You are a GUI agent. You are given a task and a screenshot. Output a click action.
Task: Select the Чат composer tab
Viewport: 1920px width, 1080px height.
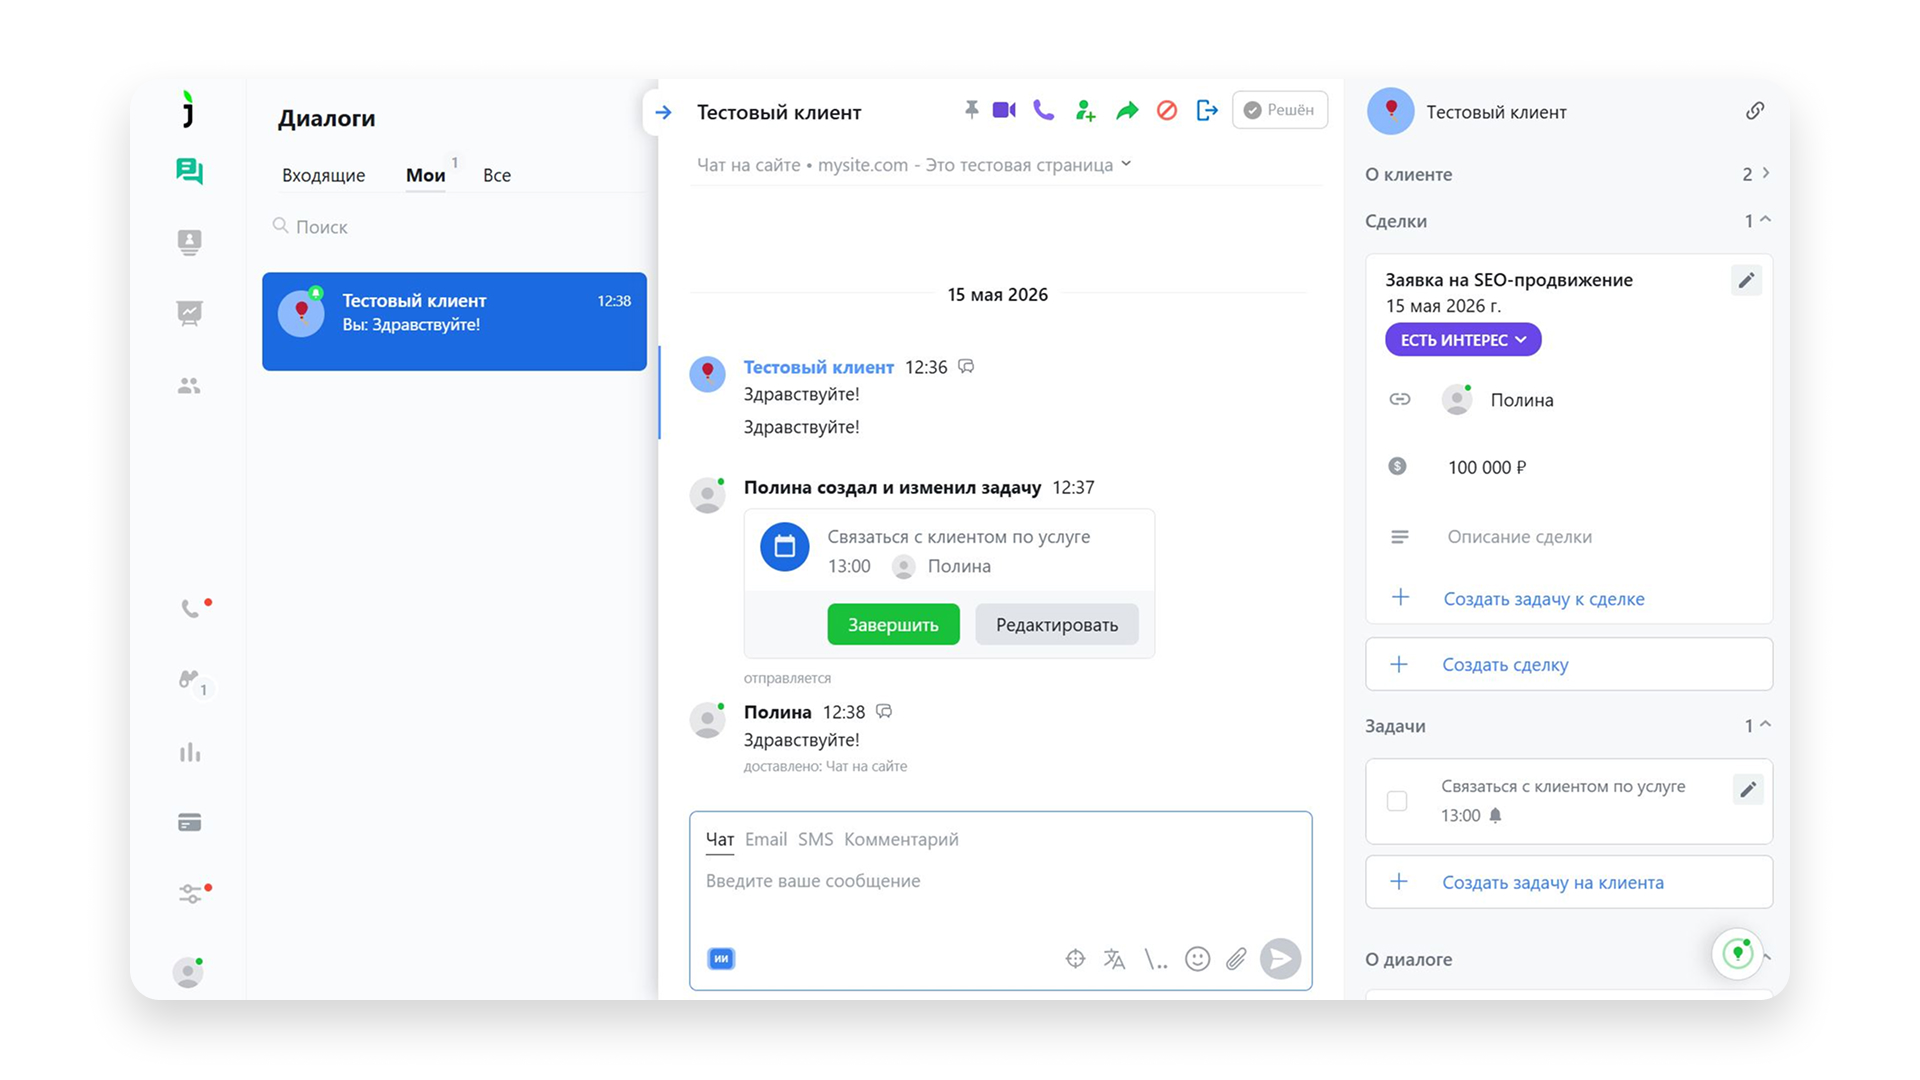720,839
